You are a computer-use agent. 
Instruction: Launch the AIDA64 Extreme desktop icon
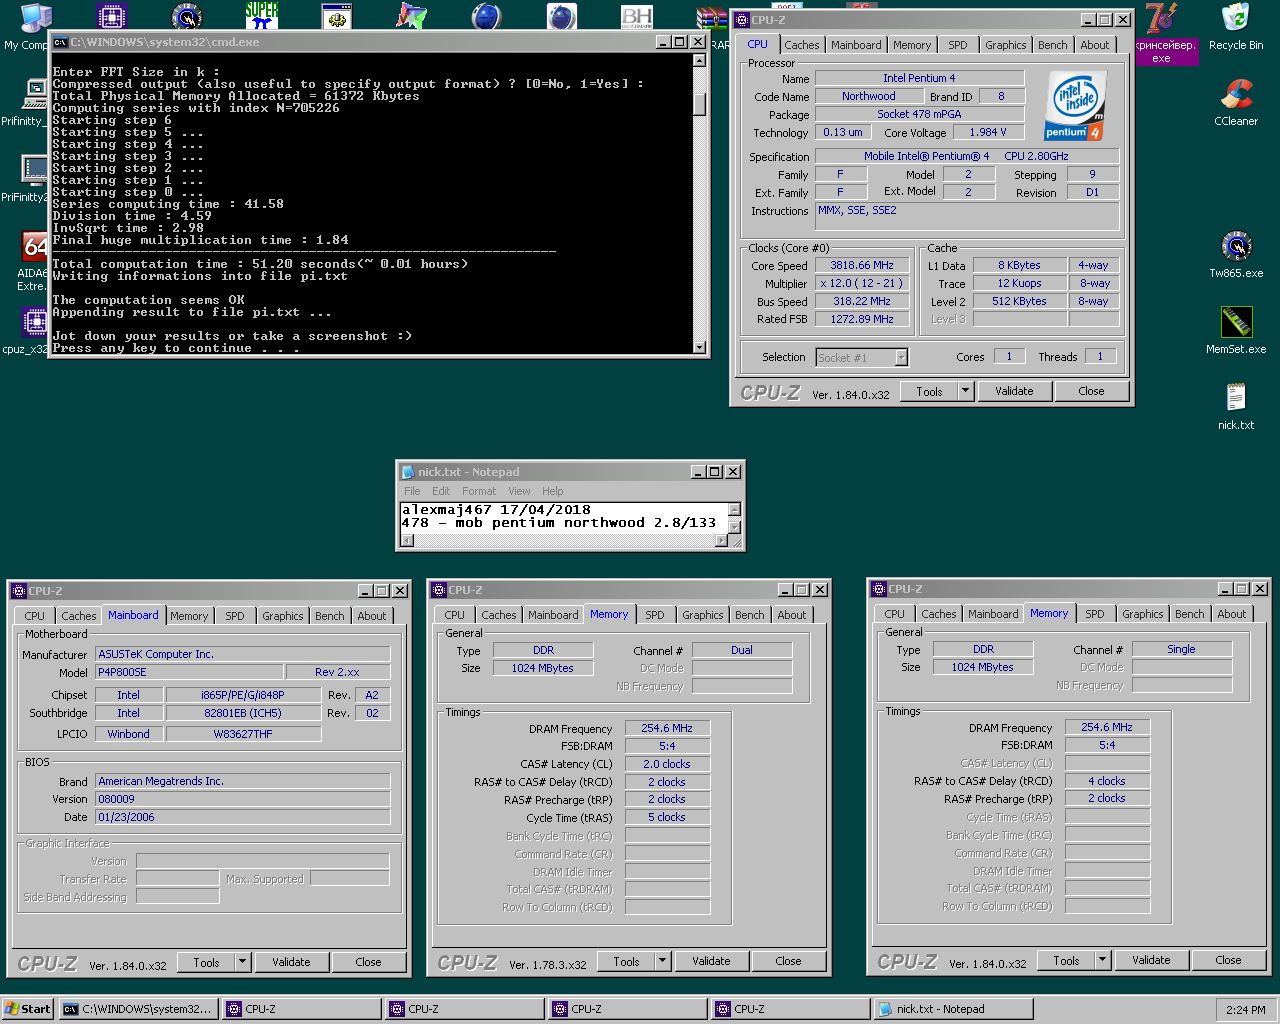tap(34, 246)
